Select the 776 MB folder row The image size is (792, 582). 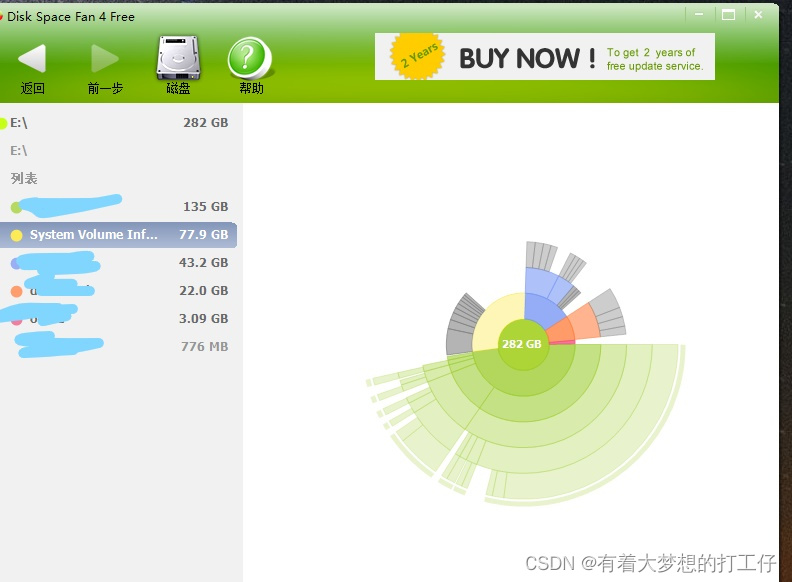(x=118, y=347)
